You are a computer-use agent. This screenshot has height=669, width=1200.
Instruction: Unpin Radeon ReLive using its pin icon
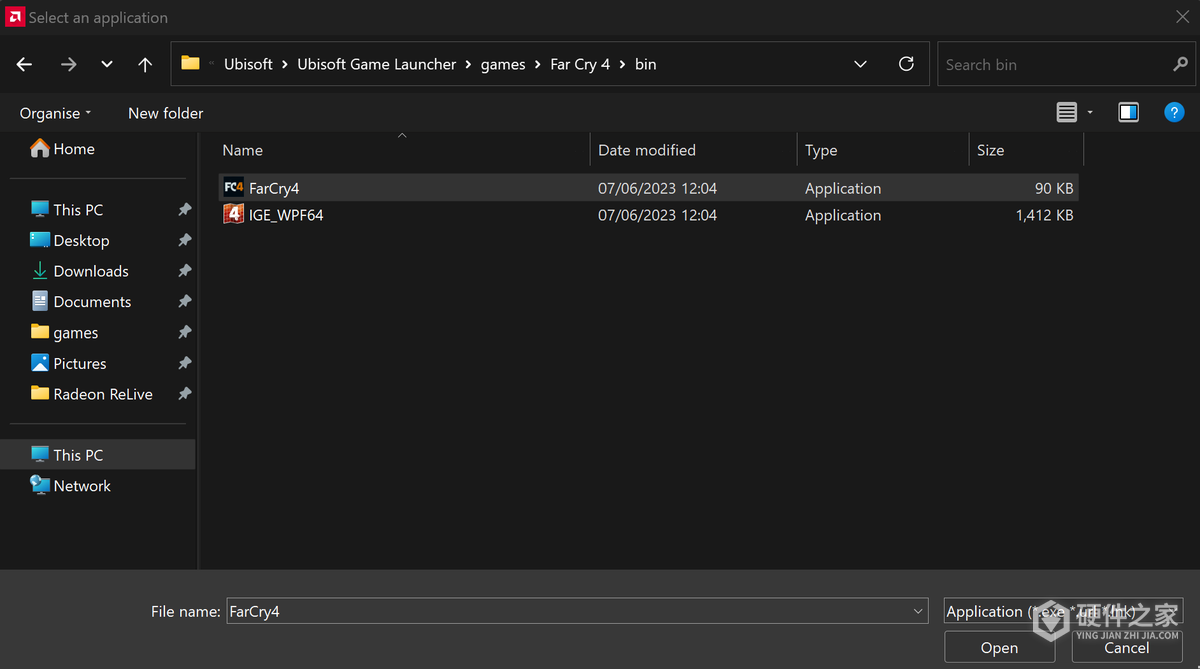[184, 394]
